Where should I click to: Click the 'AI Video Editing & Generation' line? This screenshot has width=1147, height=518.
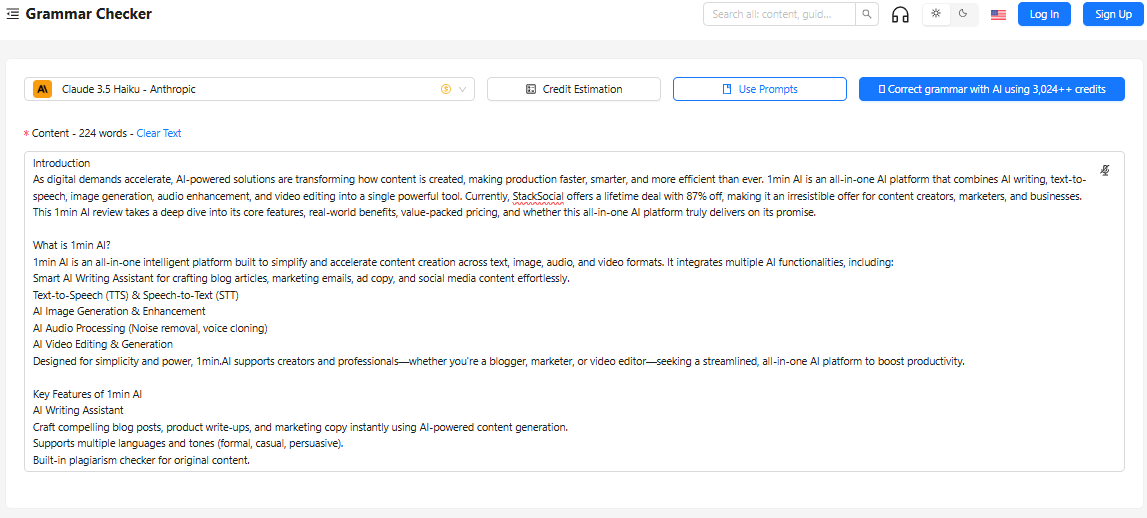[102, 344]
